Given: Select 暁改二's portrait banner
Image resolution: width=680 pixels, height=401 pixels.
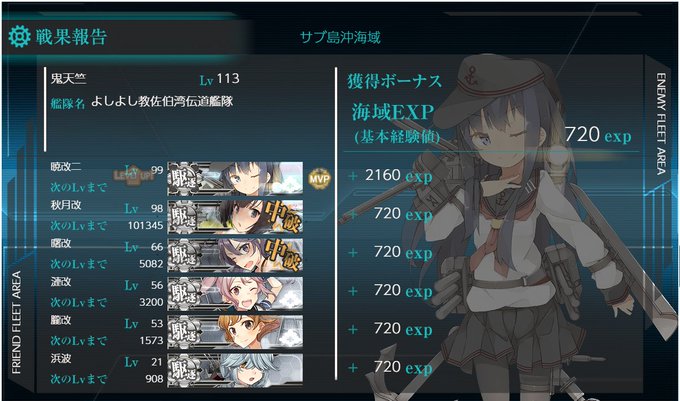Looking at the screenshot, I should 235,179.
